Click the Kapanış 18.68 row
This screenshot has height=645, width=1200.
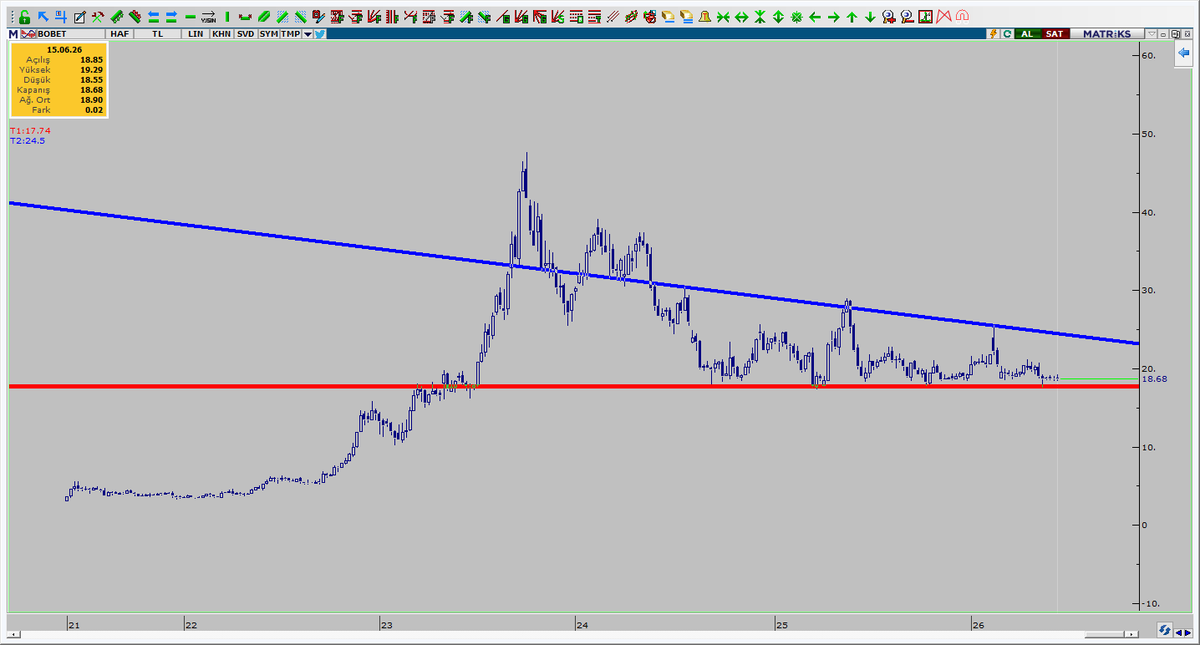(58, 90)
